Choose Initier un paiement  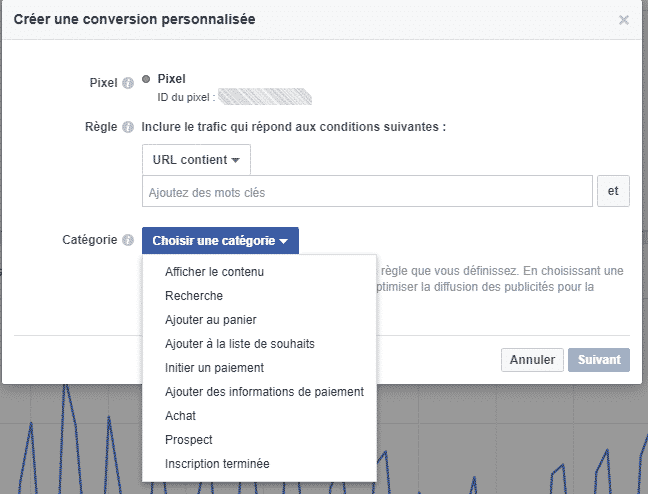[214, 368]
